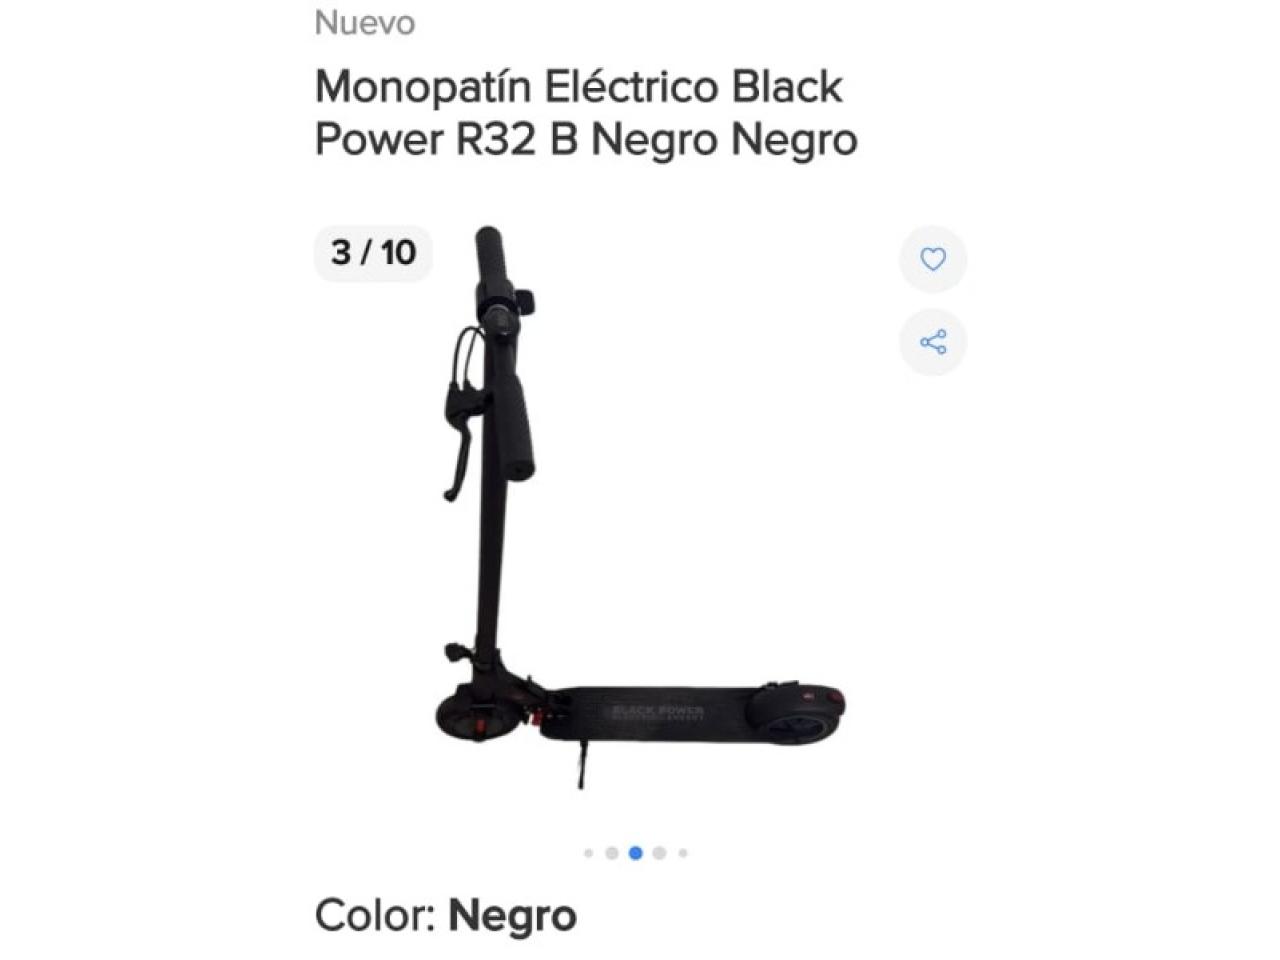Image resolution: width=1280 pixels, height=960 pixels.
Task: Select the last small pagination dot
Action: click(x=683, y=853)
